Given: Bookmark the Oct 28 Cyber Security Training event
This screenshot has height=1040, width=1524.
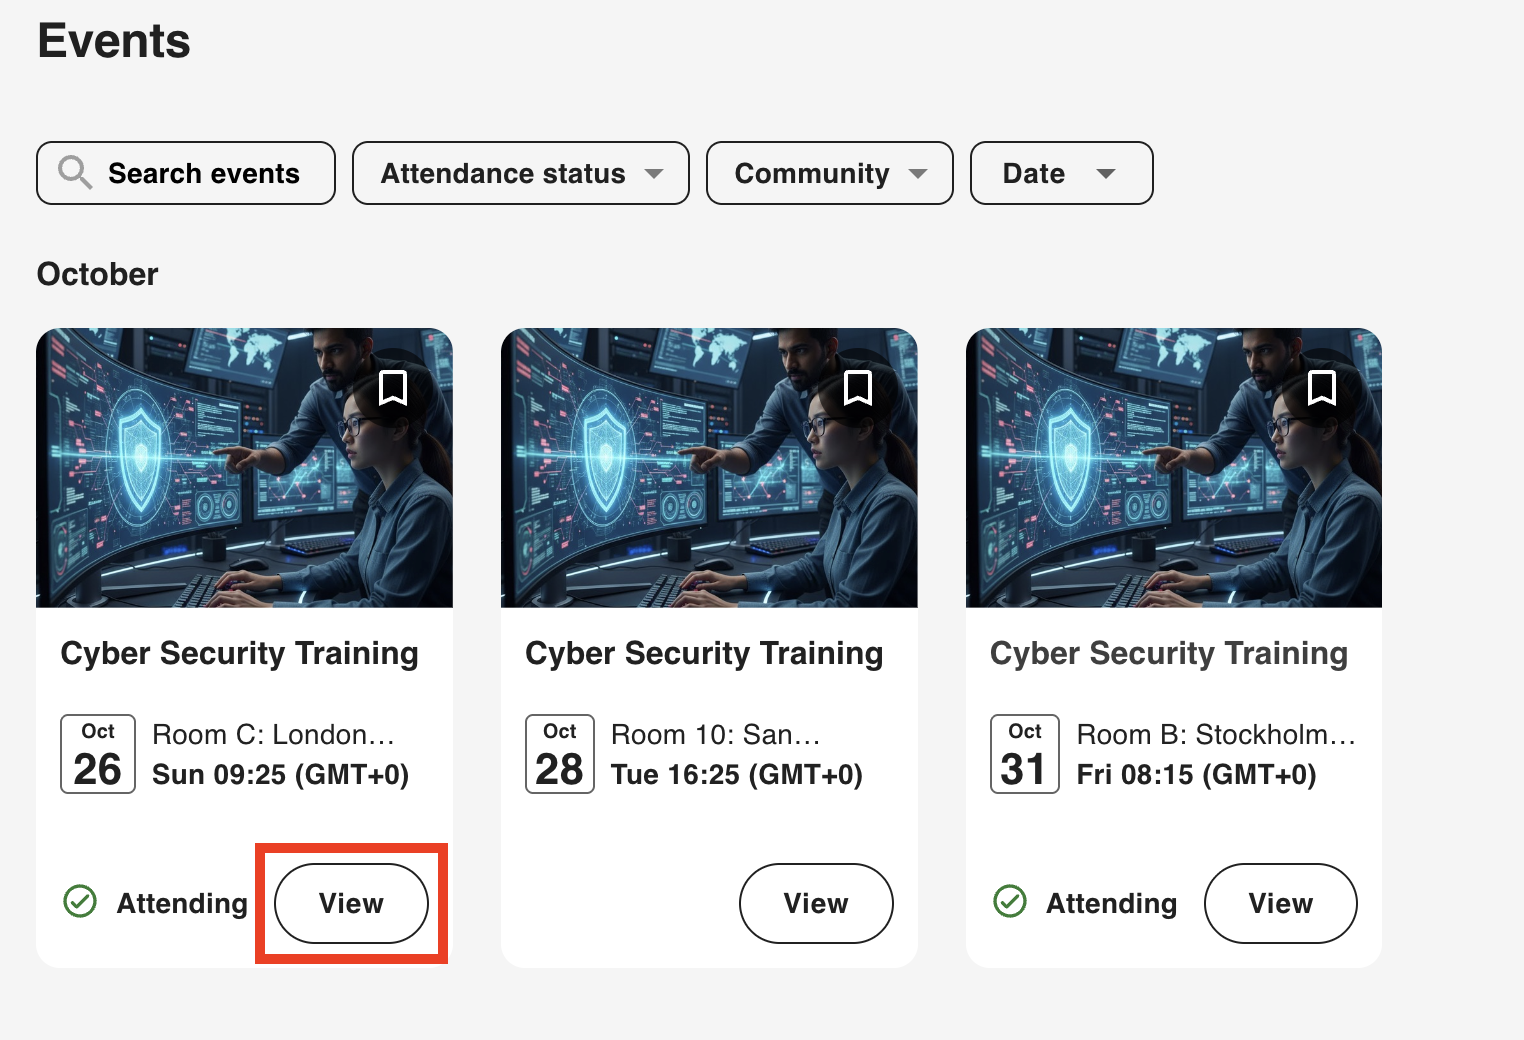Looking at the screenshot, I should coord(858,388).
